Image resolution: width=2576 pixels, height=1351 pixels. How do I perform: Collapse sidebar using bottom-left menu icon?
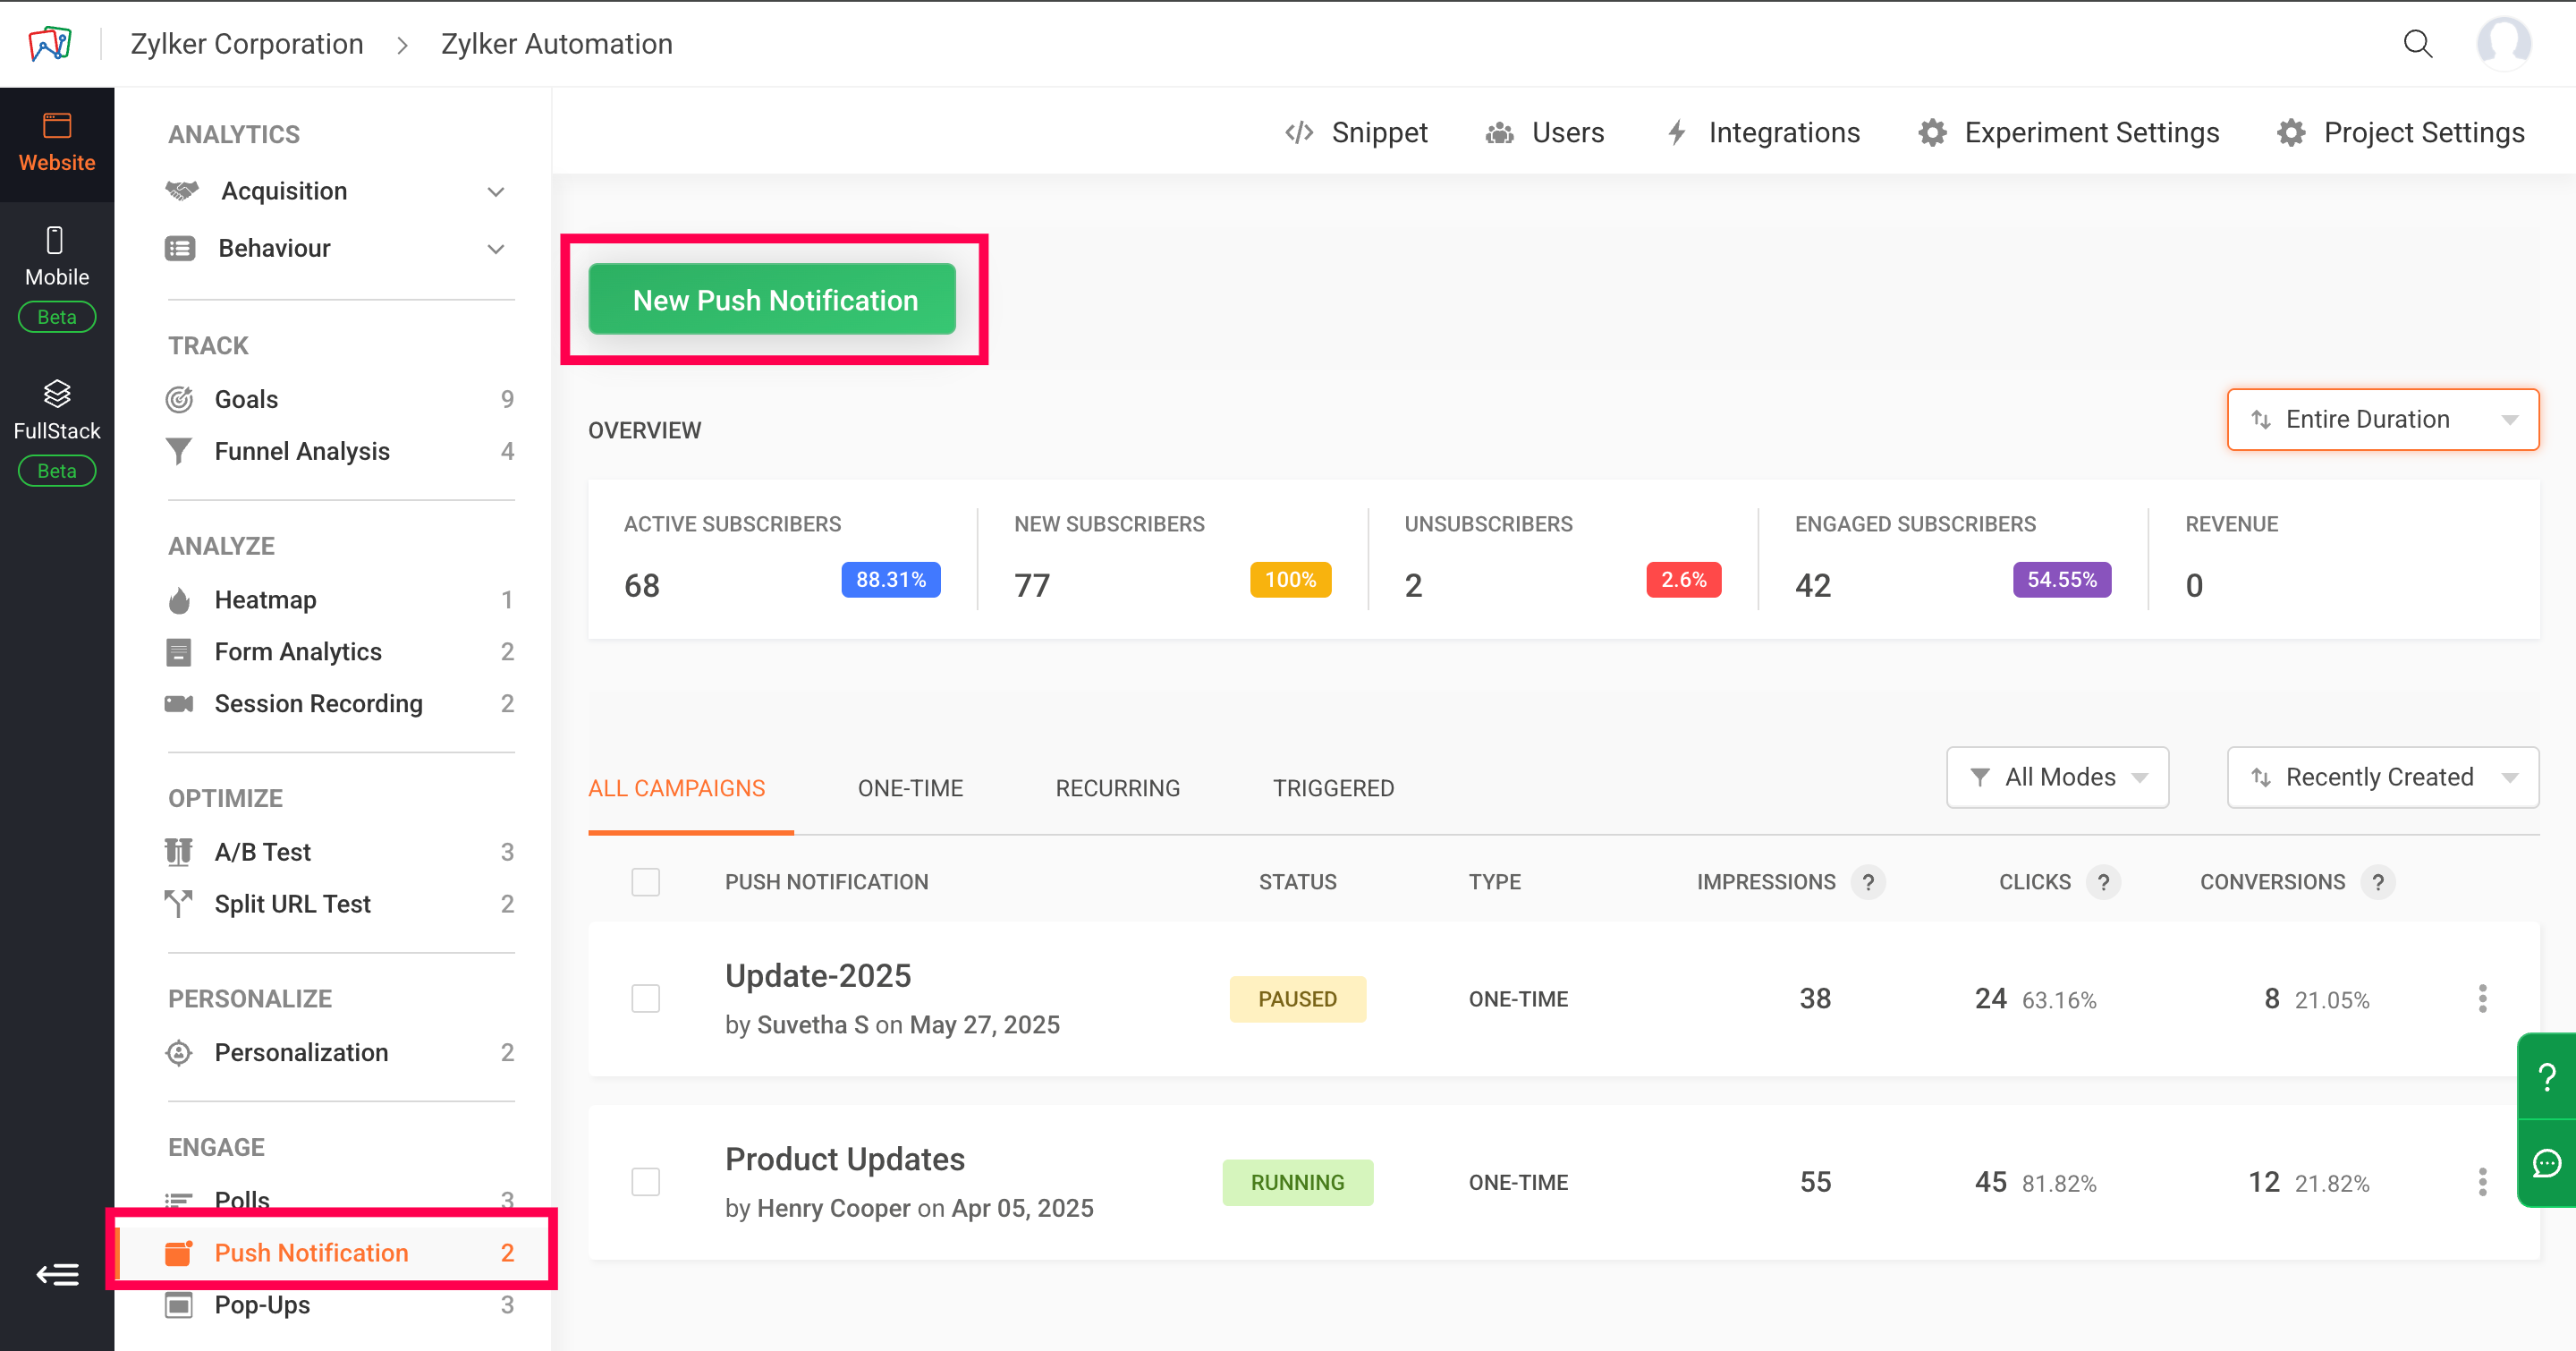(57, 1274)
